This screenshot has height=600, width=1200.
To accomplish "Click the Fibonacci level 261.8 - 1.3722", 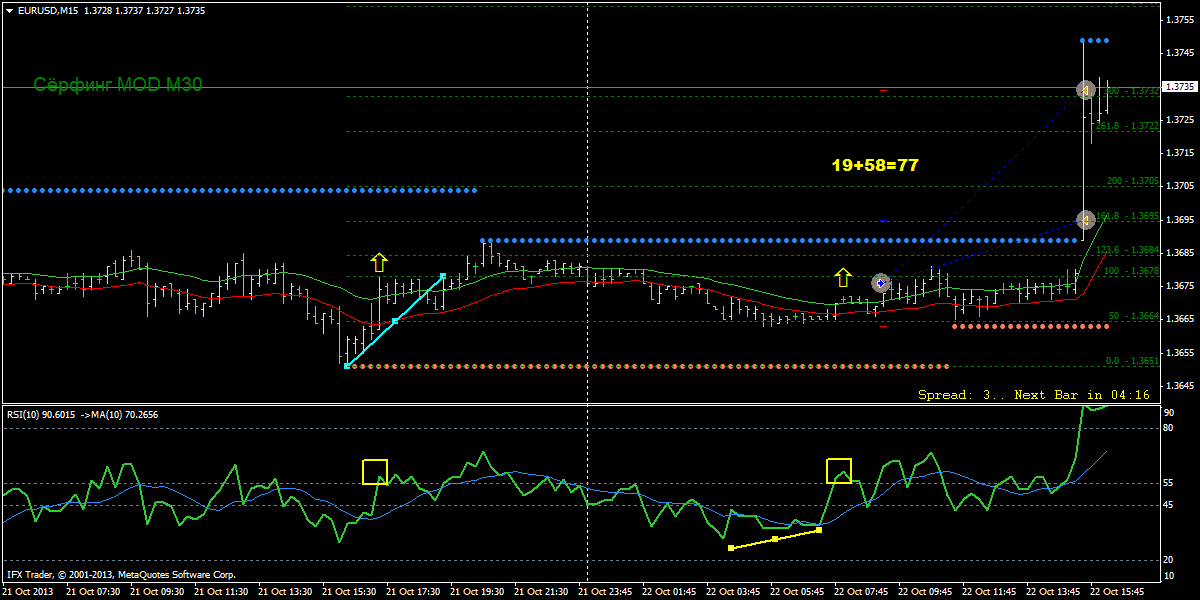I will 1129,126.
